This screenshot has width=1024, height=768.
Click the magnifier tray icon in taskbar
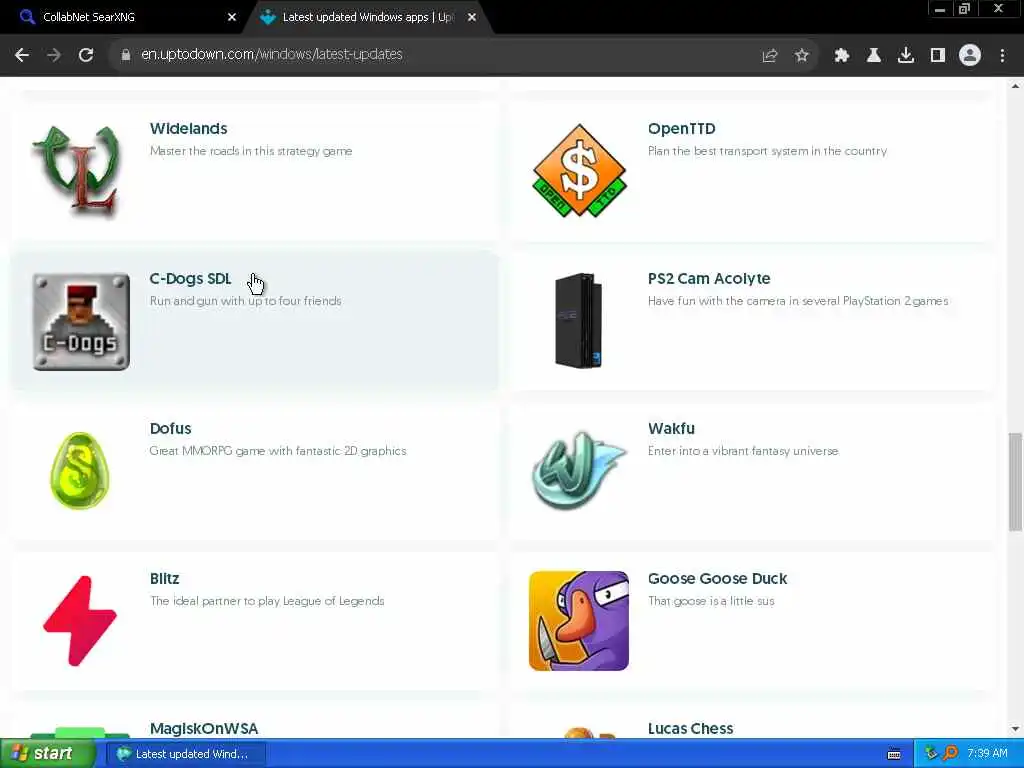pyautogui.click(x=950, y=754)
